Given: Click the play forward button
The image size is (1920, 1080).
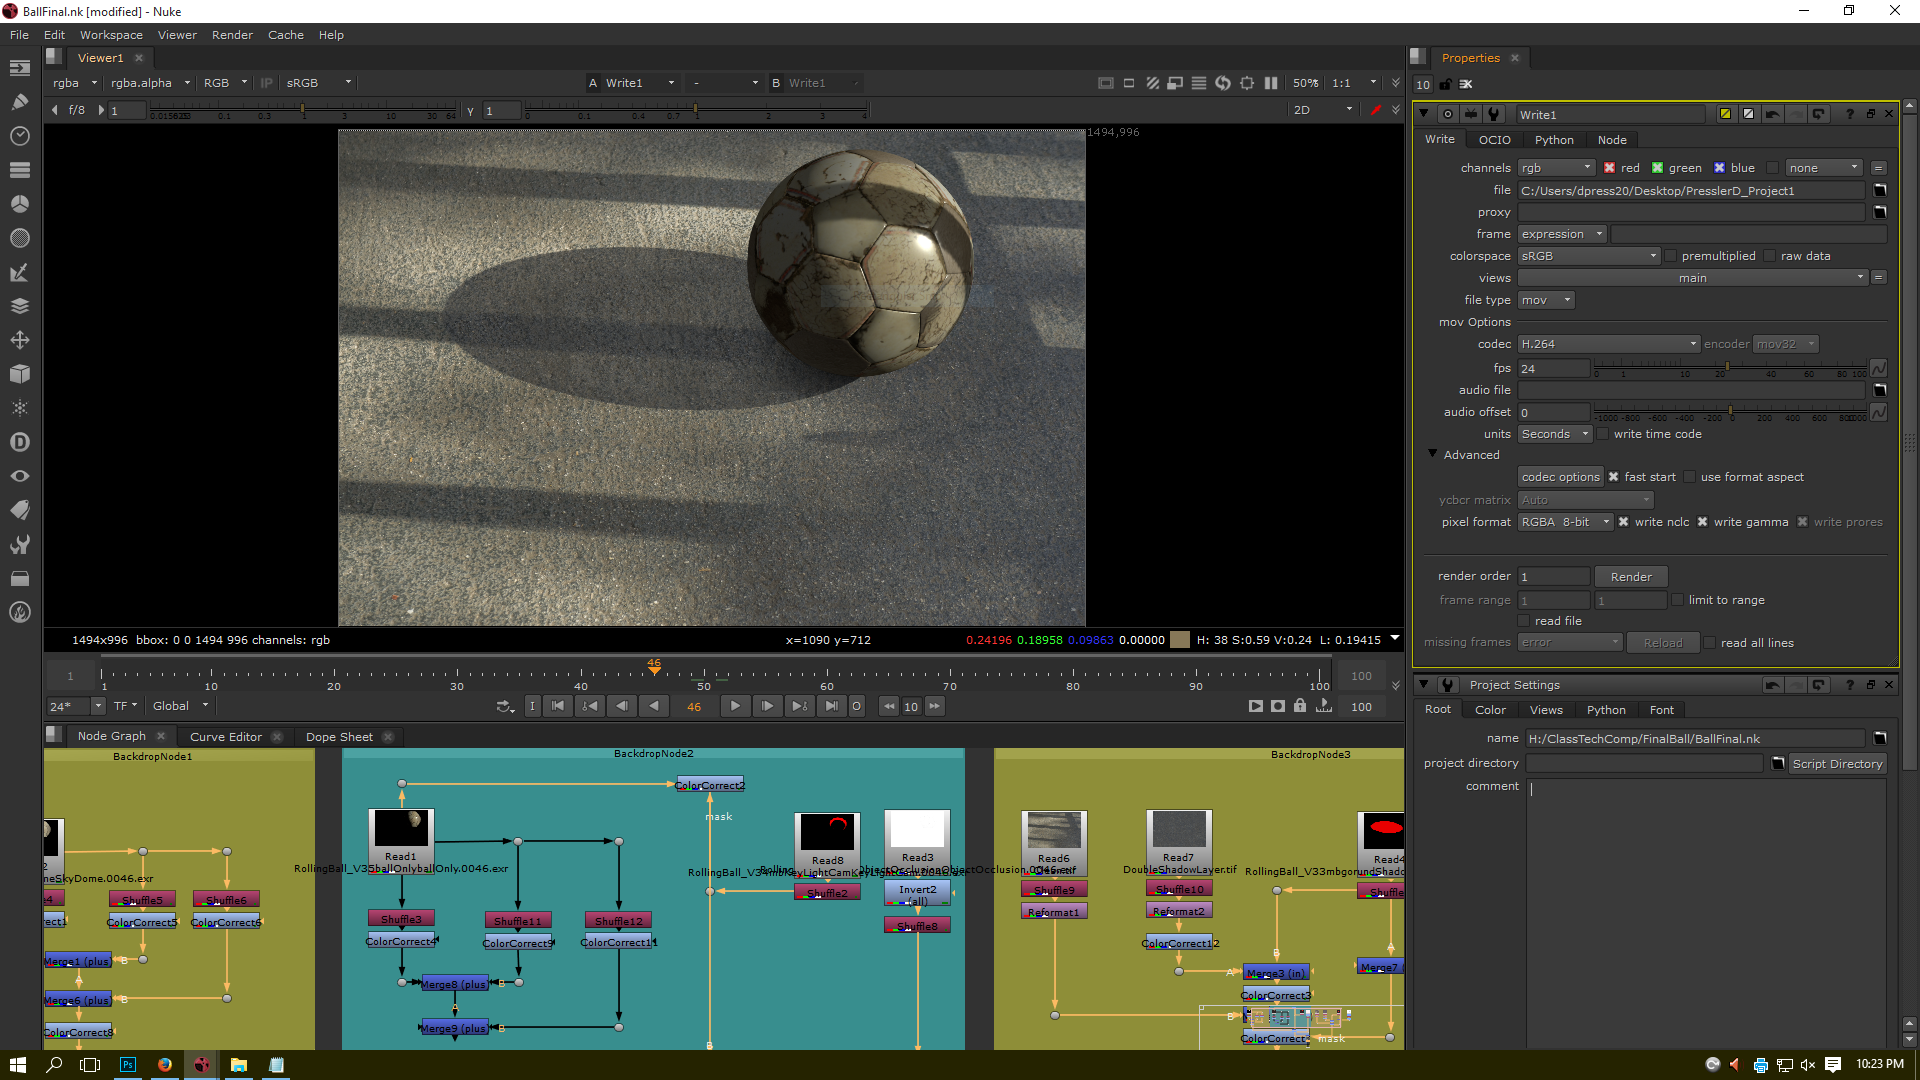Looking at the screenshot, I should tap(735, 706).
